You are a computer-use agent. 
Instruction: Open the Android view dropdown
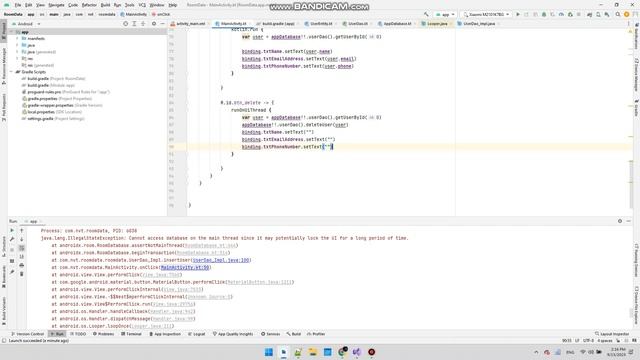[27, 24]
